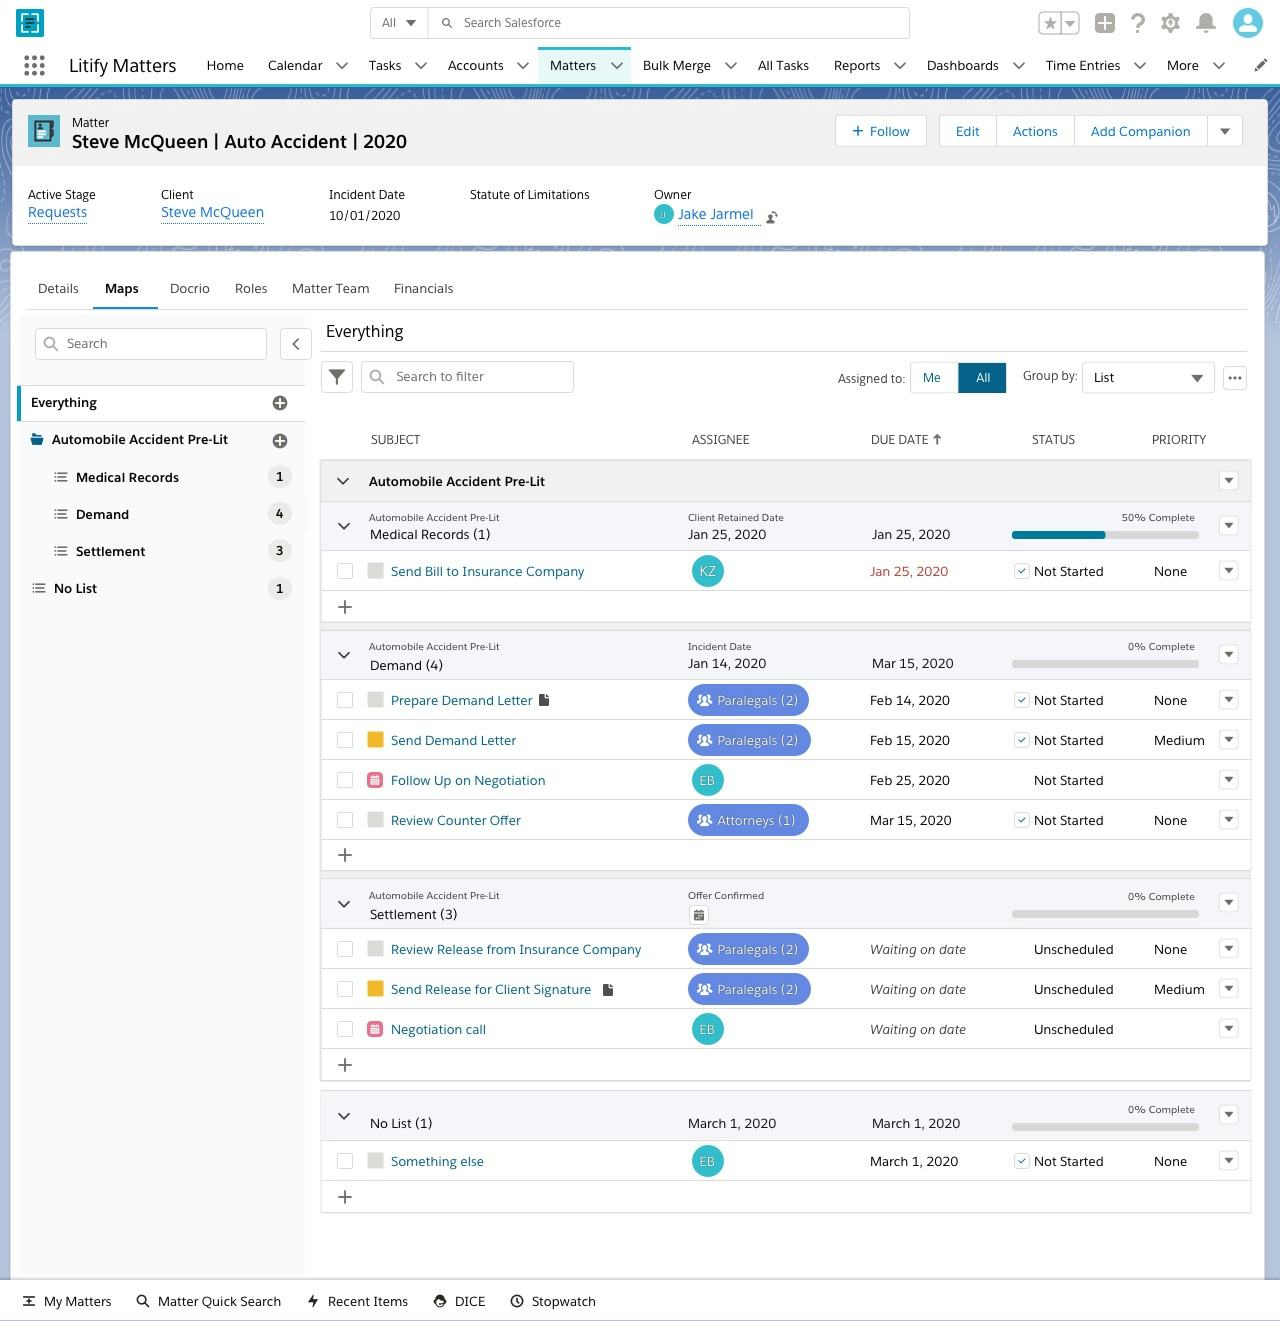Click the Search Salesforce input field

click(668, 23)
